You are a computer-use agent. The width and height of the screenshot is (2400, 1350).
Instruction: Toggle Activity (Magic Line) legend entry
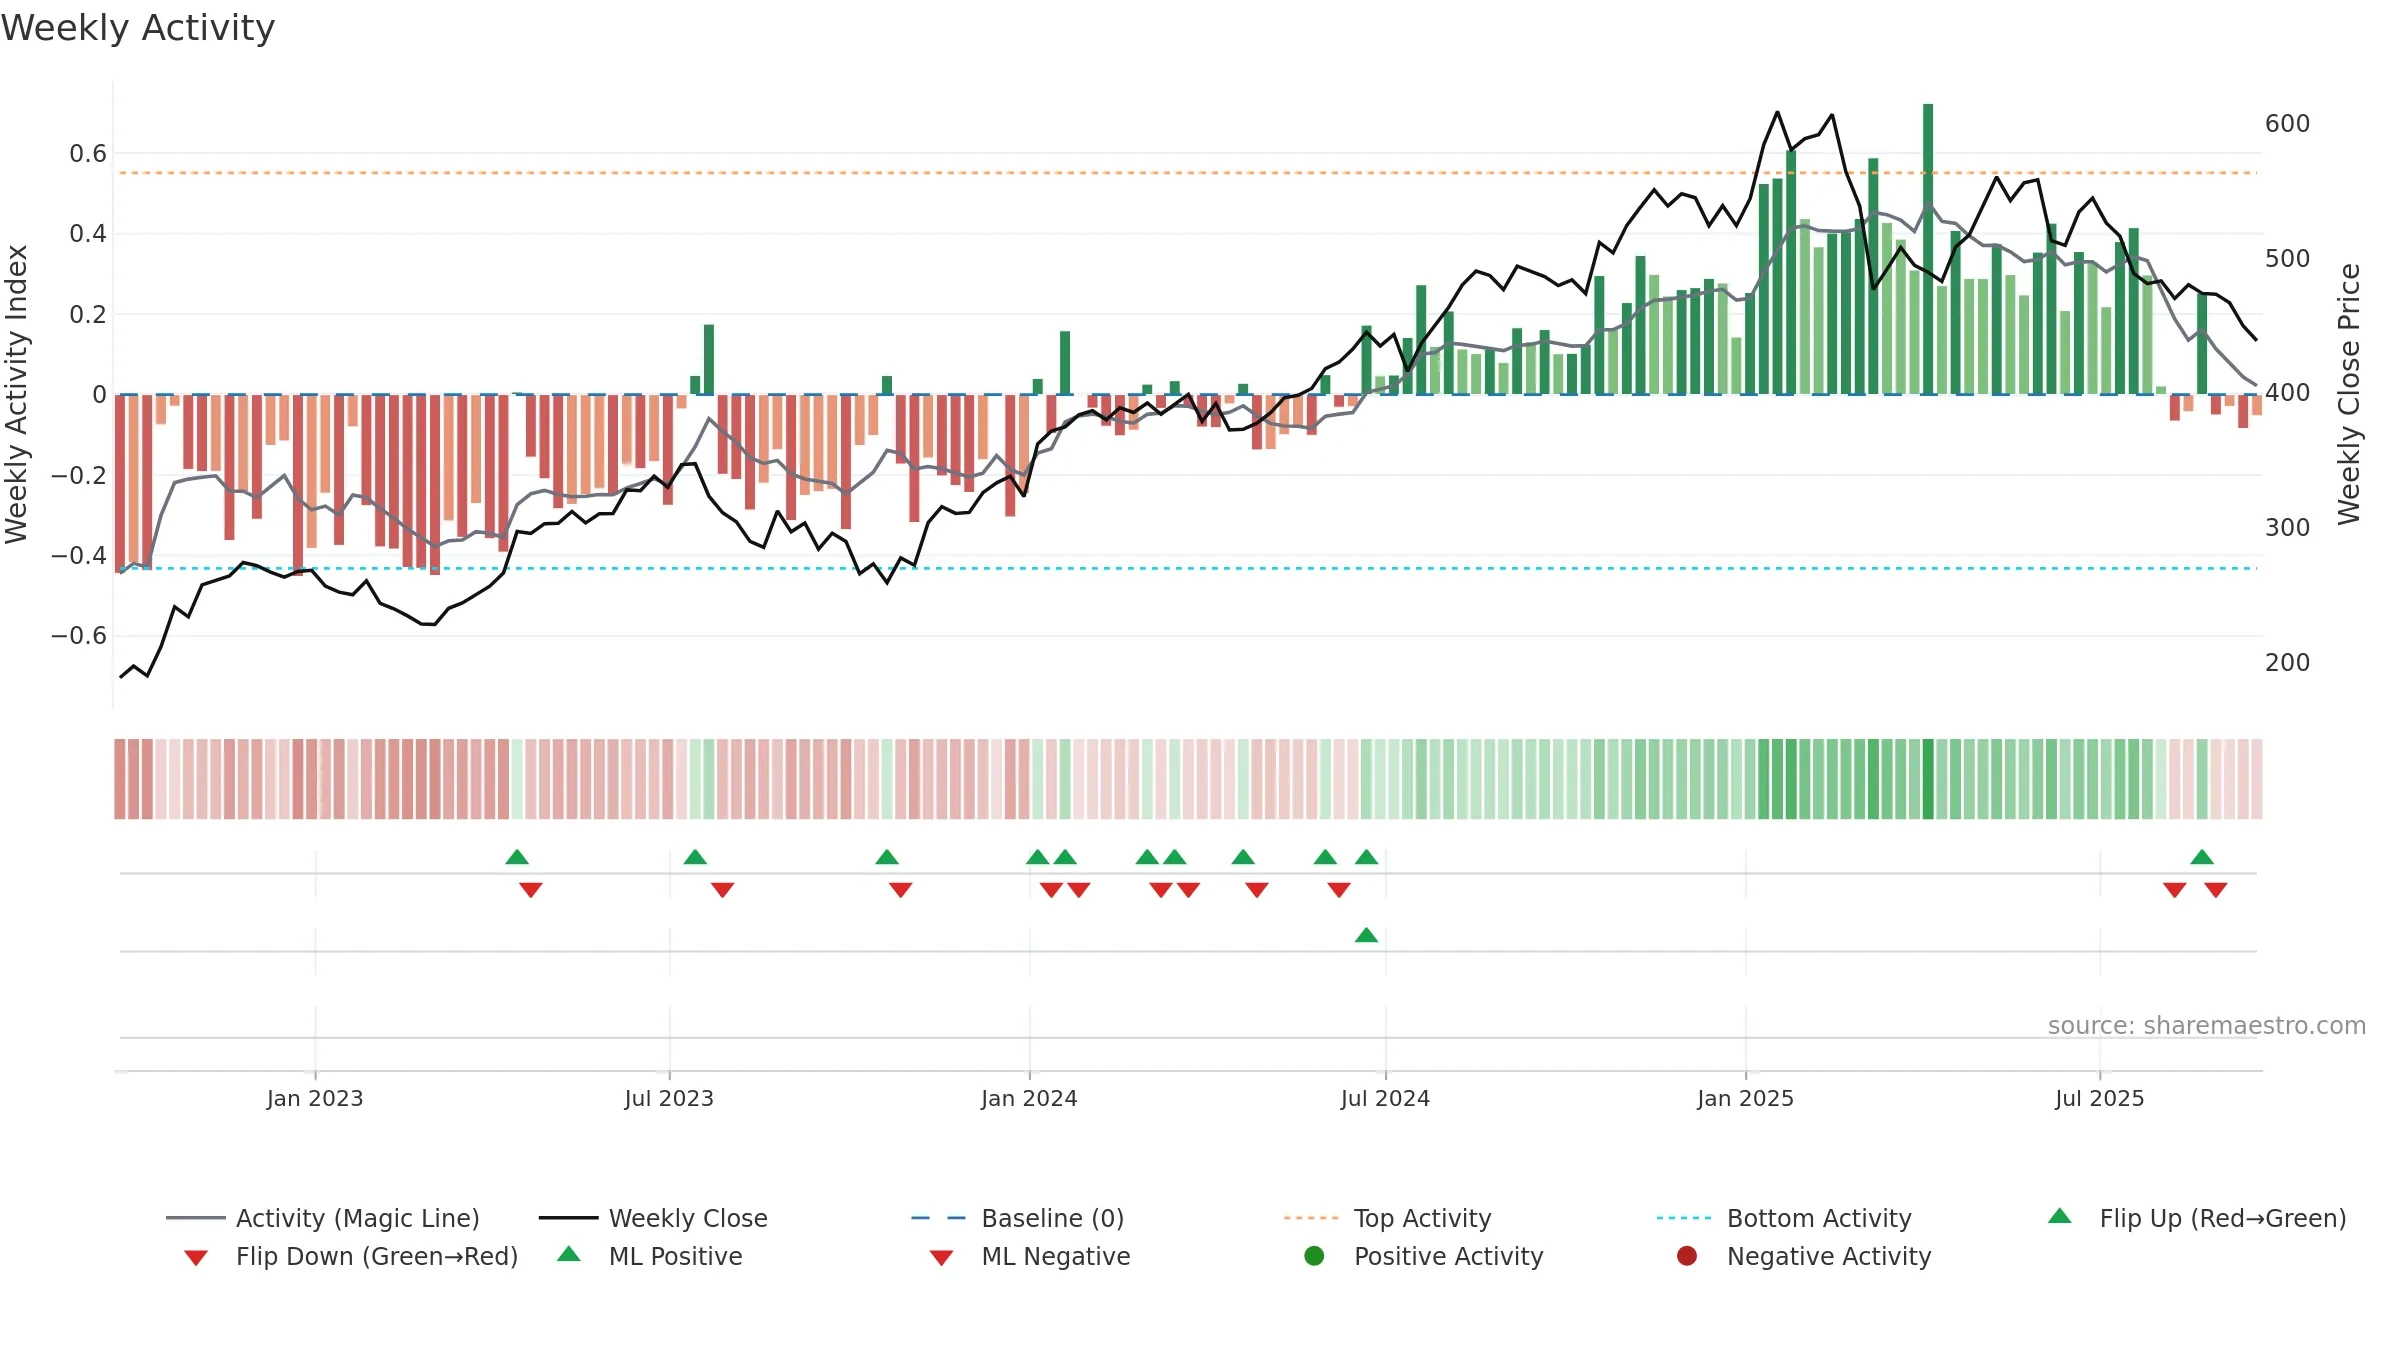click(x=323, y=1218)
